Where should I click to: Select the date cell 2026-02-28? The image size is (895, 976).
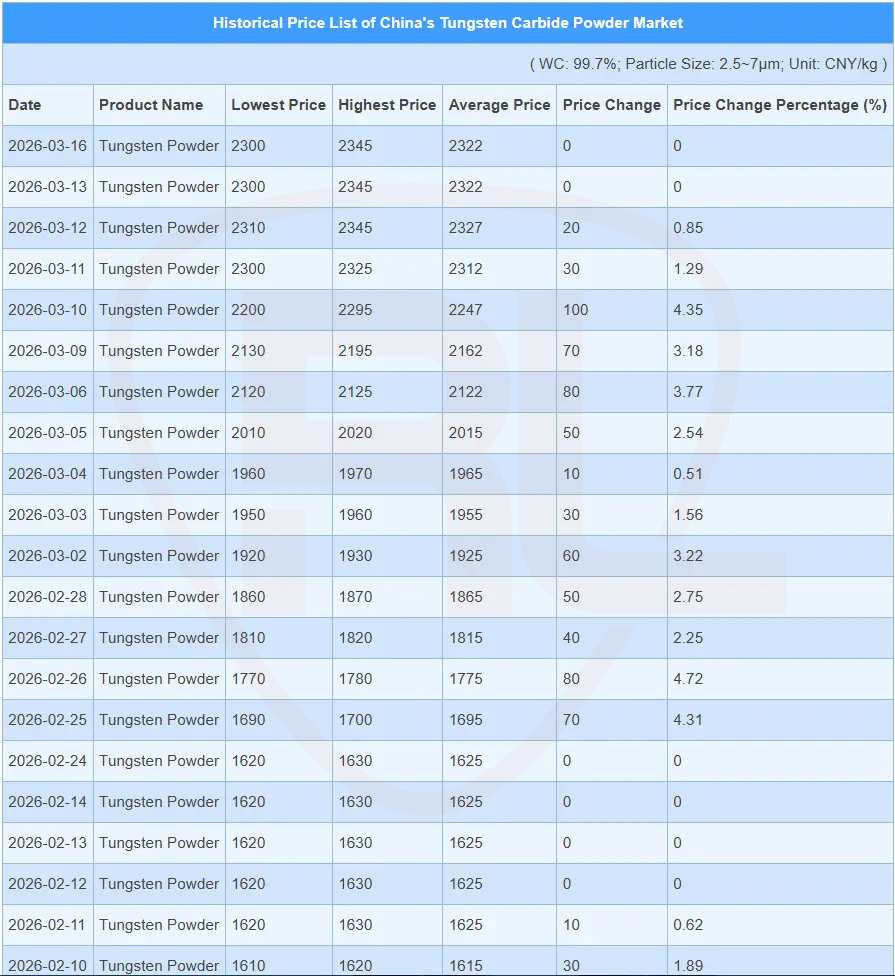pyautogui.click(x=47, y=597)
